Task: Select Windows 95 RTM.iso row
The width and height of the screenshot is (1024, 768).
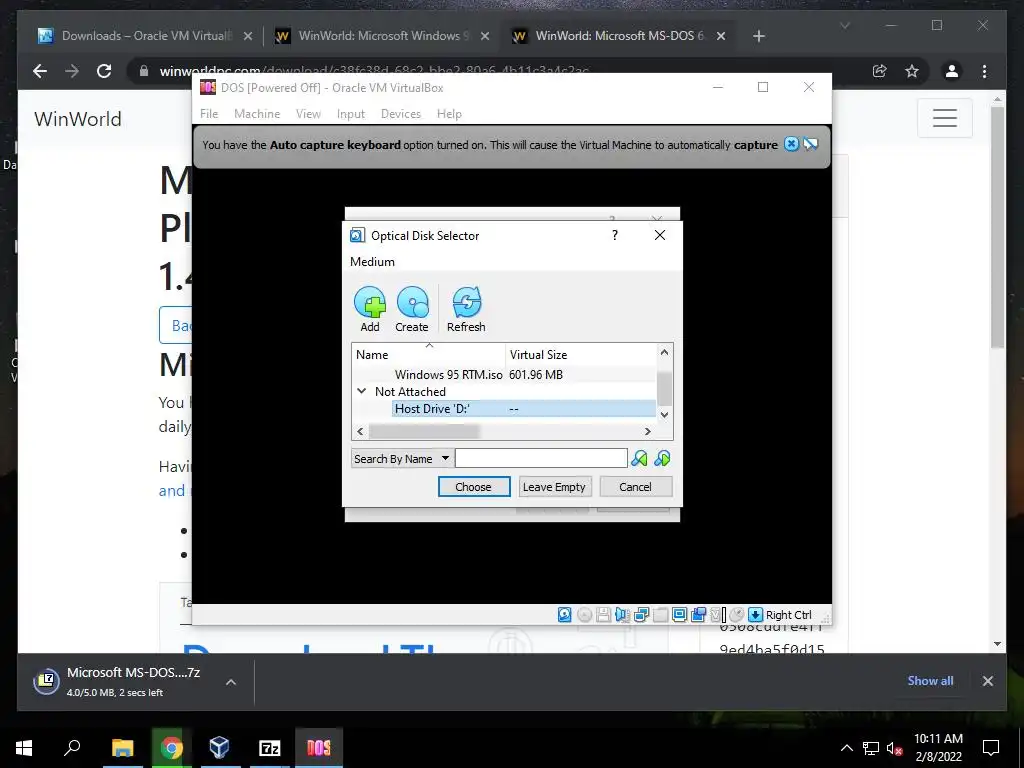Action: [504, 374]
